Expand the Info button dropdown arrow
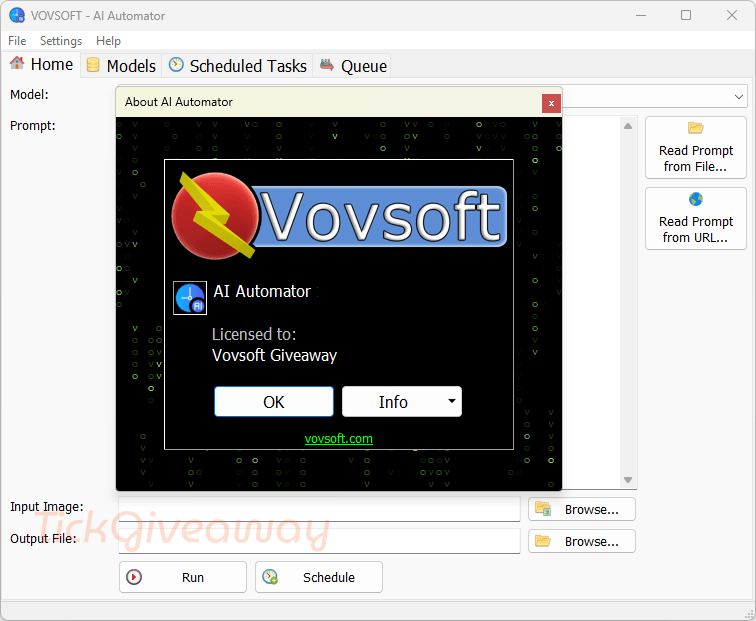This screenshot has height=621, width=756. [452, 401]
